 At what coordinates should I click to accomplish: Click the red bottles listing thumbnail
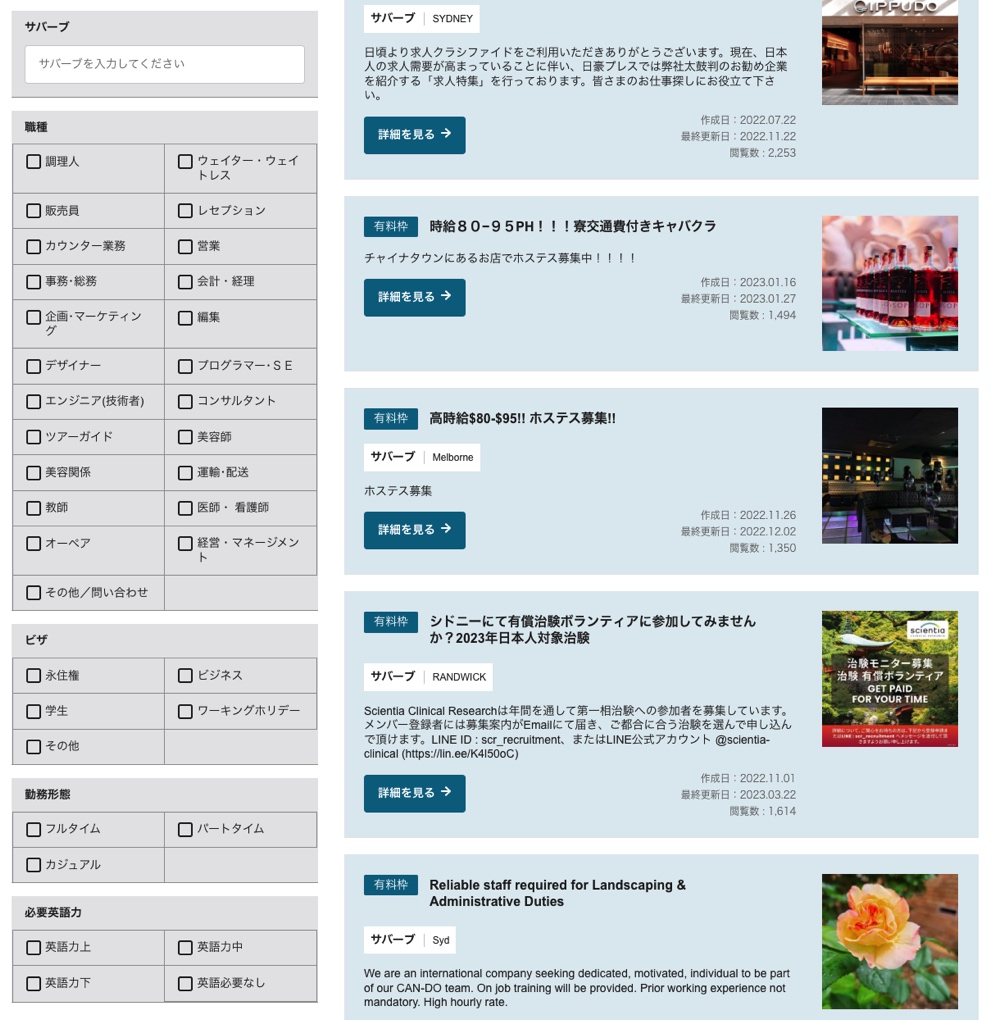click(889, 283)
